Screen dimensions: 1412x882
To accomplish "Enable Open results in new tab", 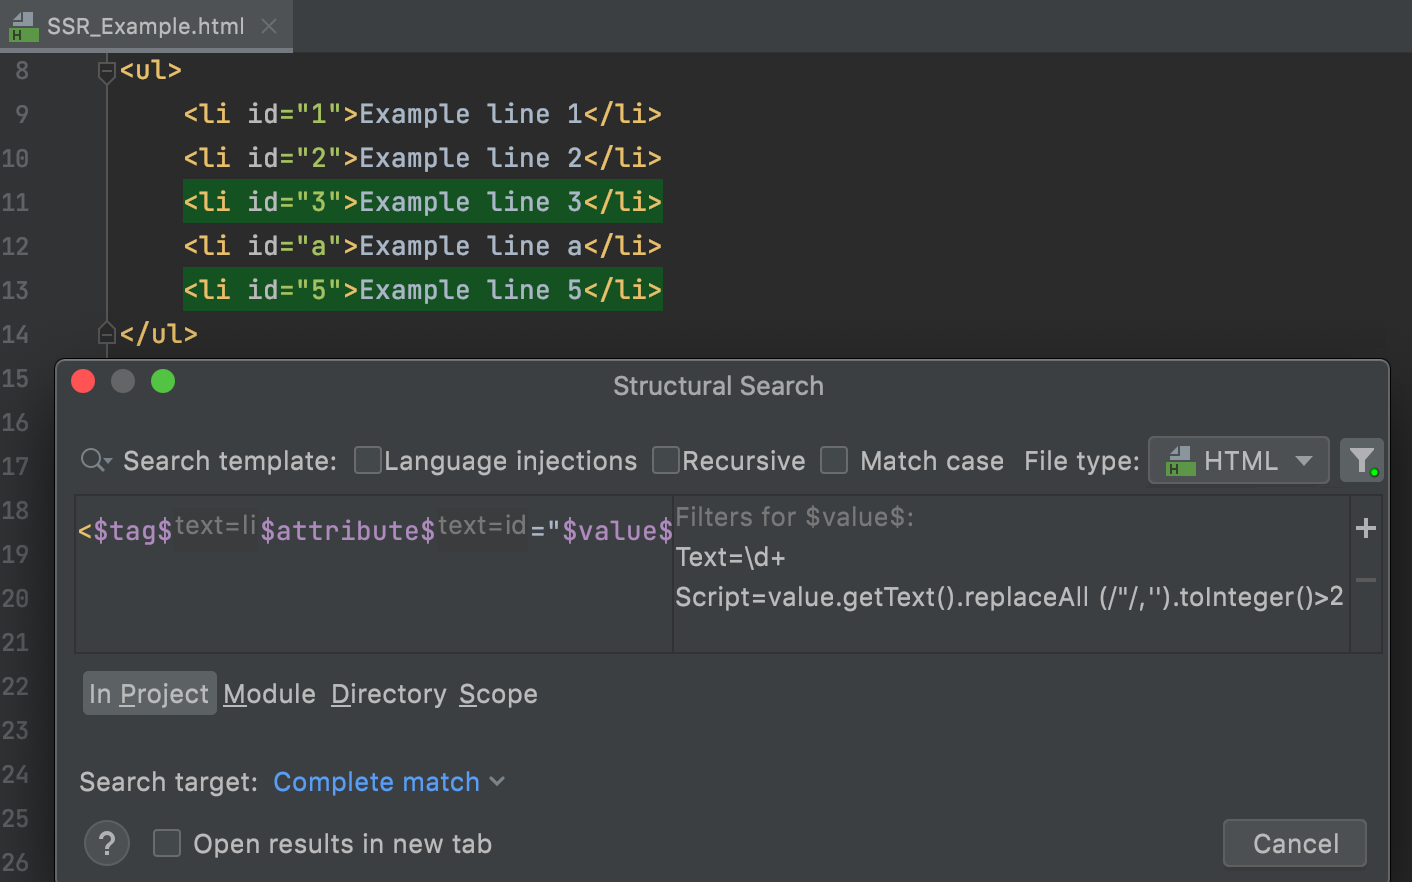I will click(x=167, y=843).
